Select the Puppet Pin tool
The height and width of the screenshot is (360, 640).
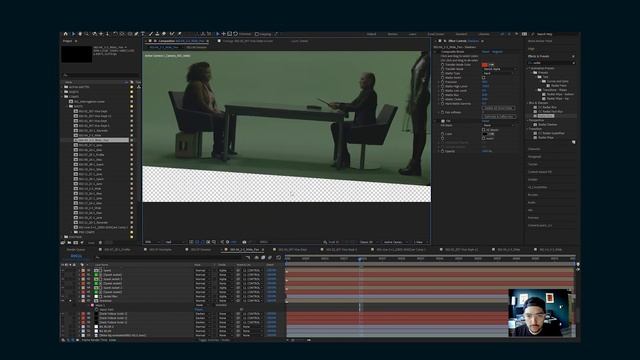pyautogui.click(x=179, y=34)
